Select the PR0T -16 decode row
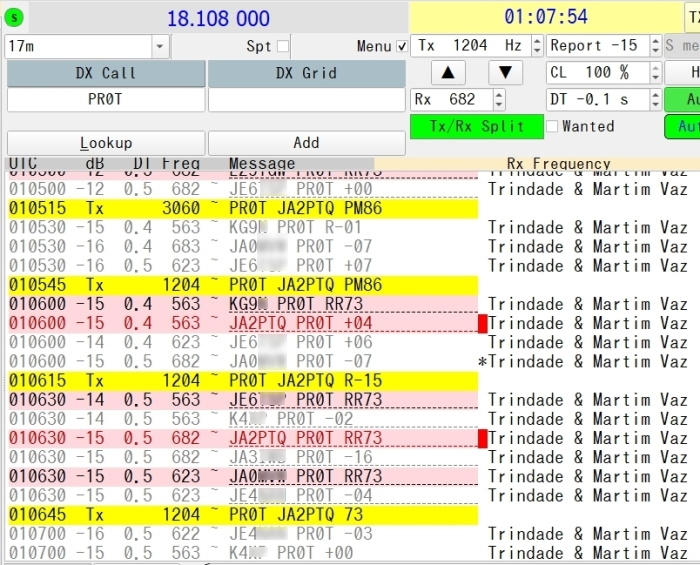This screenshot has width=700, height=565. pos(243,457)
